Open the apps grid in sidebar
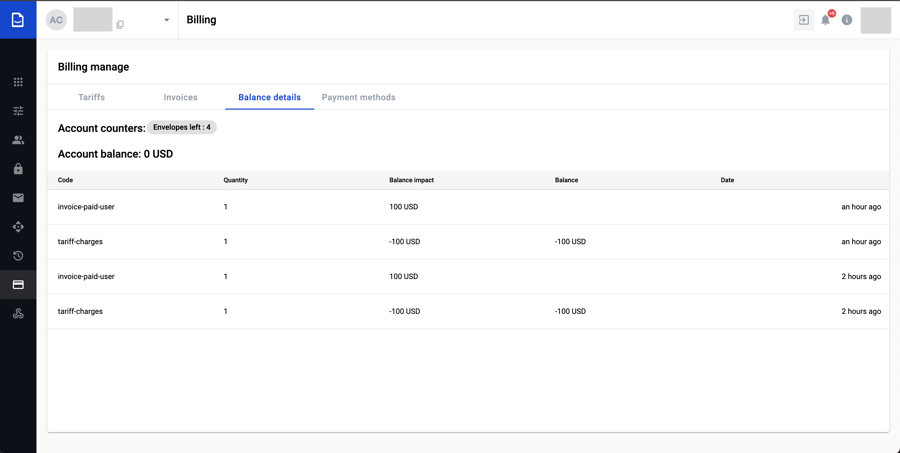The height and width of the screenshot is (453, 900). (x=18, y=82)
